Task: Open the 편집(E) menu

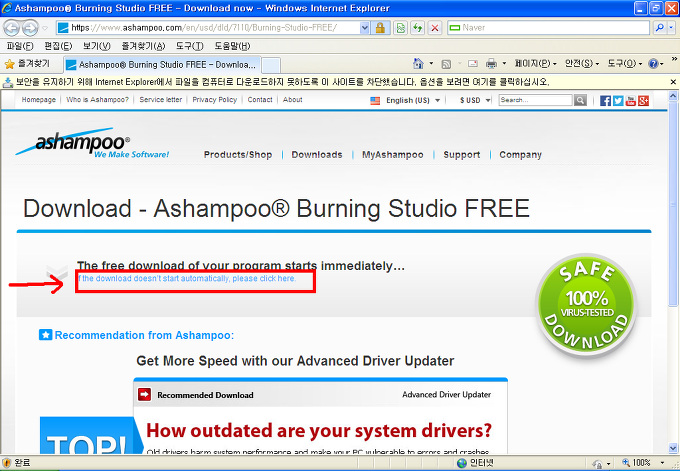Action: pyautogui.click(x=58, y=46)
